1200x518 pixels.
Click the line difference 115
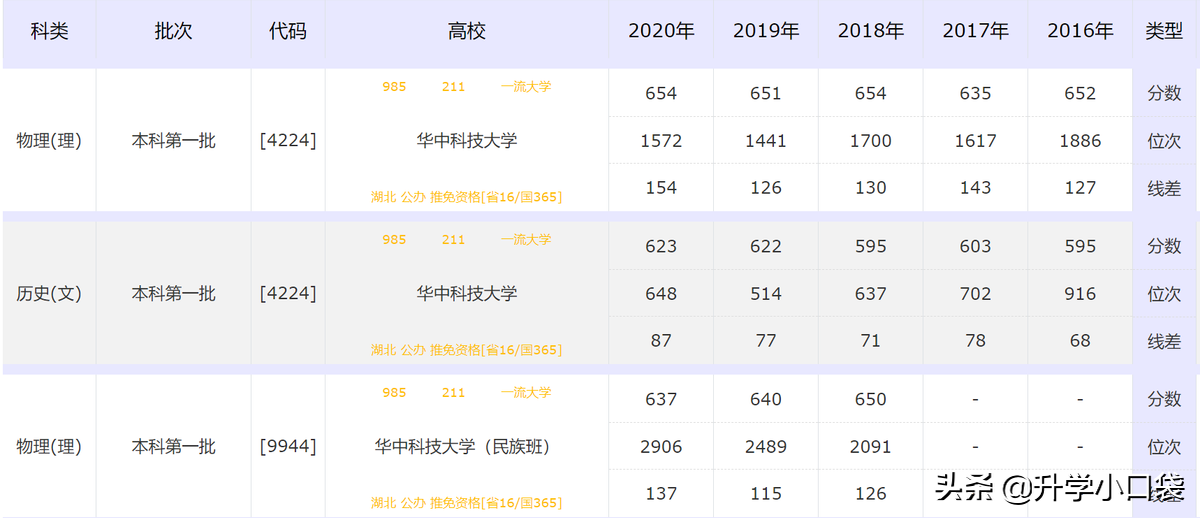766,494
